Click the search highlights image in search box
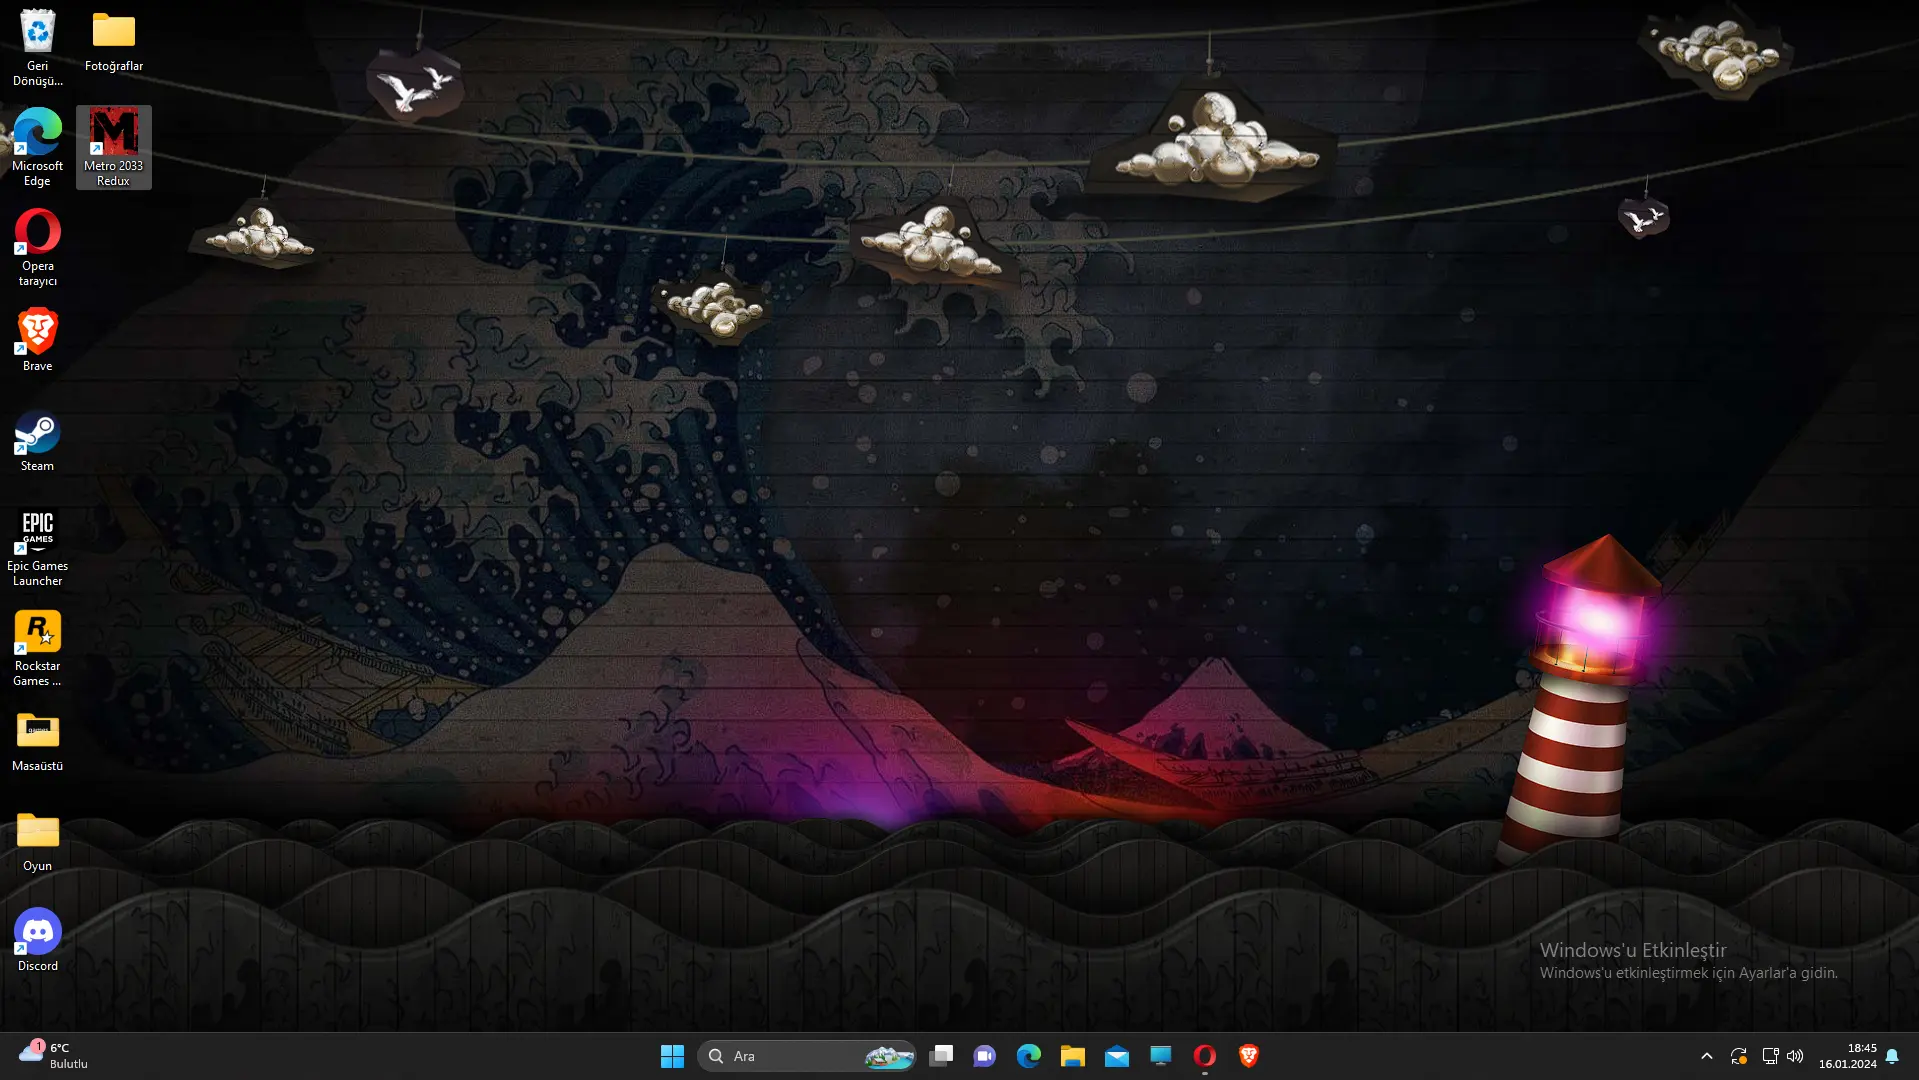This screenshot has width=1919, height=1080. point(888,1056)
